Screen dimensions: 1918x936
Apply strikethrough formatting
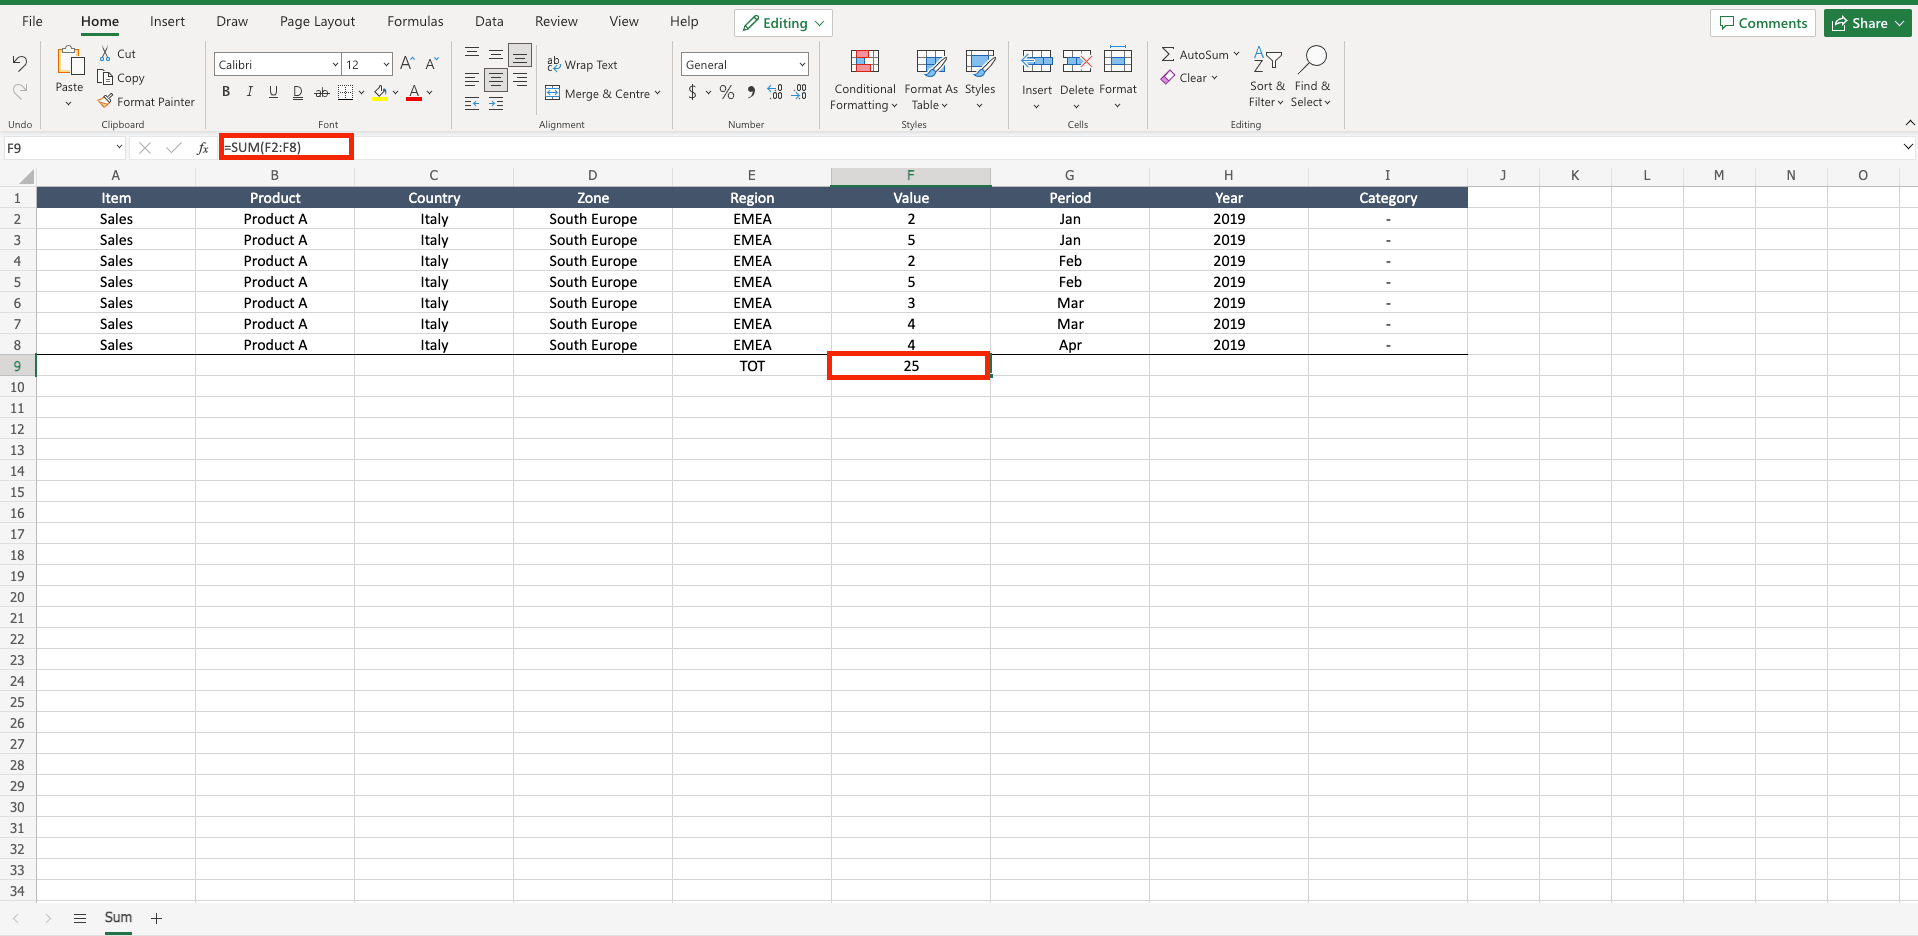321,92
